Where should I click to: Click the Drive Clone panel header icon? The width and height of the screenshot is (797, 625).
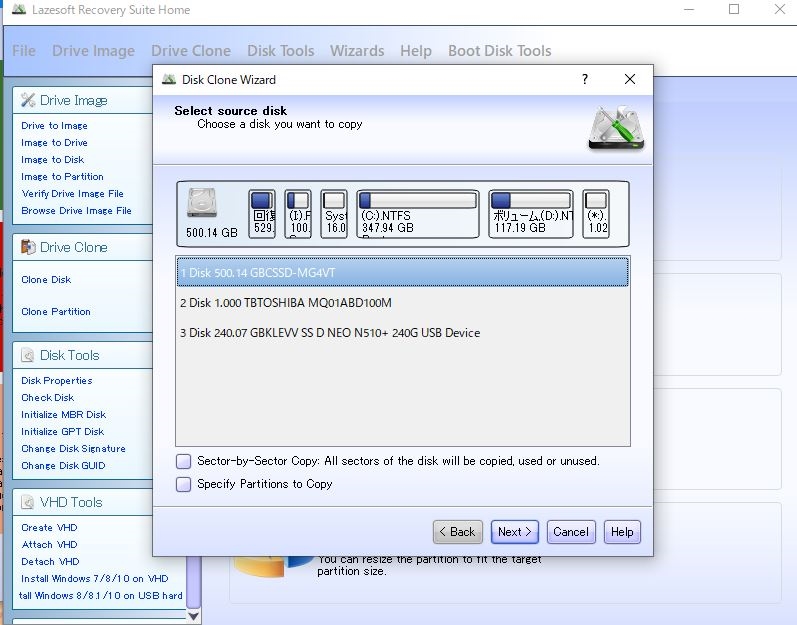[28, 247]
